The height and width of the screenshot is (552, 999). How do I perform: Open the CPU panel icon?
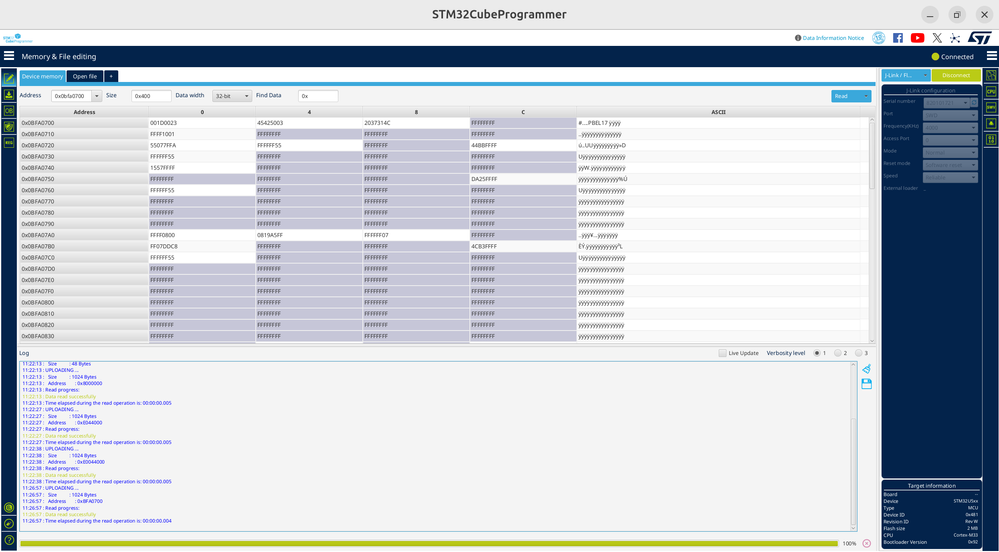coord(991,91)
